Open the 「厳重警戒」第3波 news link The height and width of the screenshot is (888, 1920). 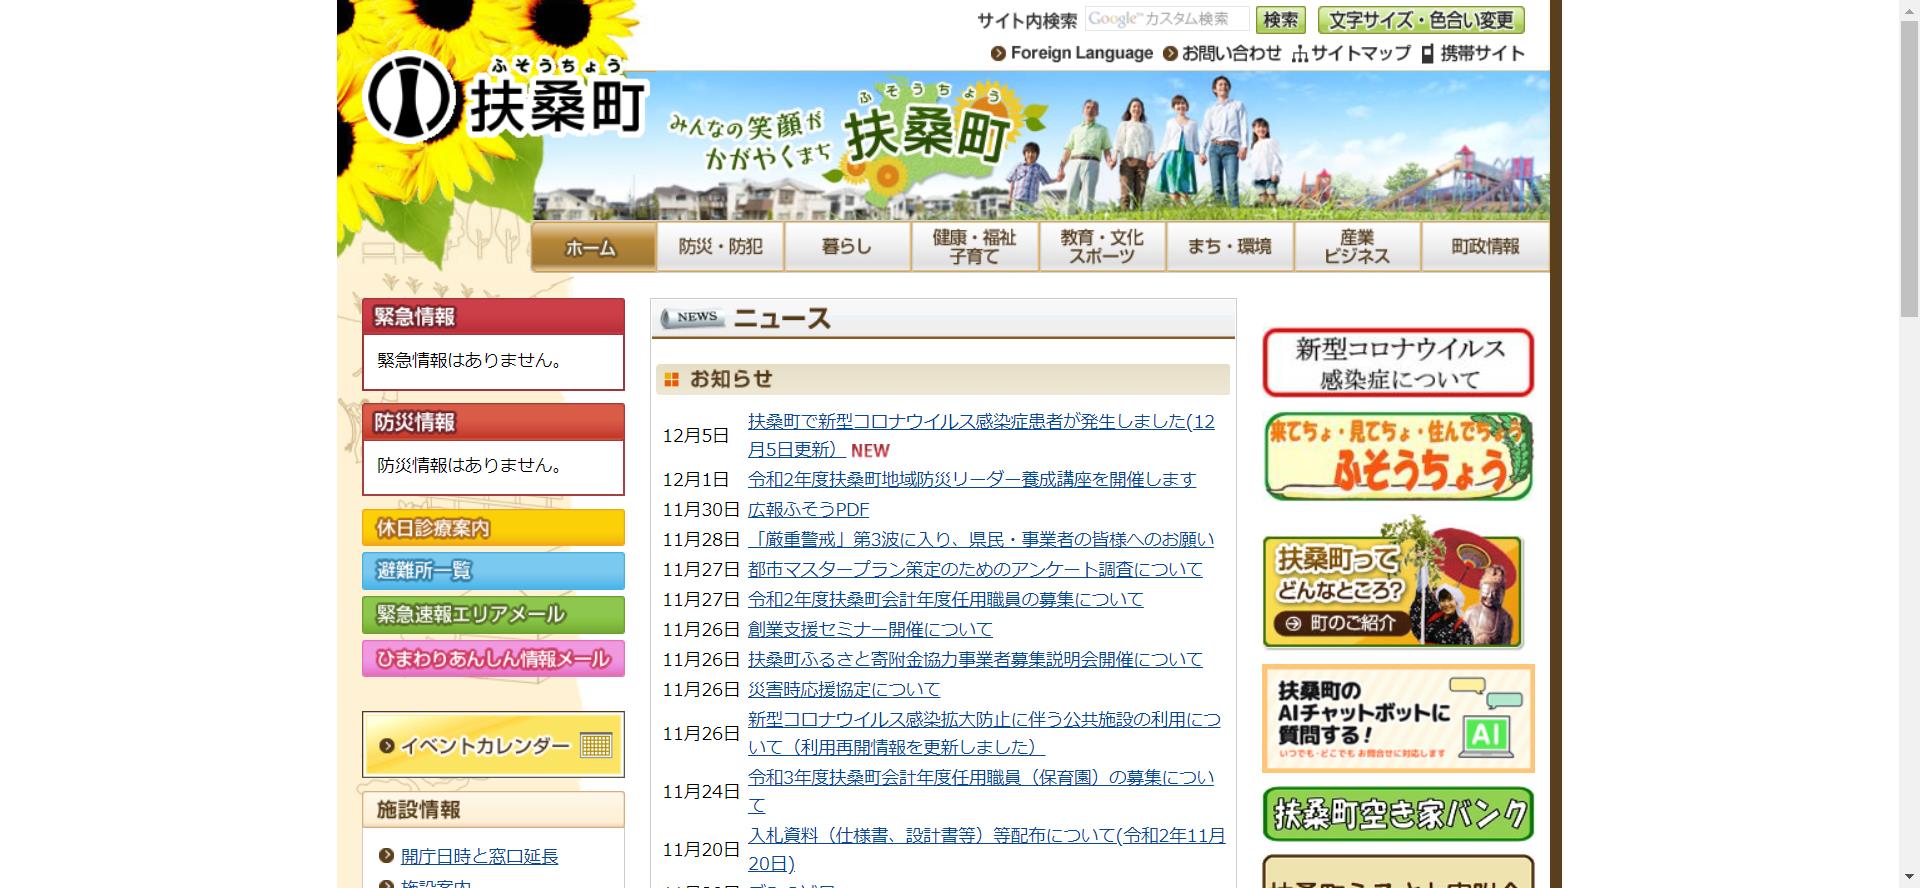(x=981, y=539)
